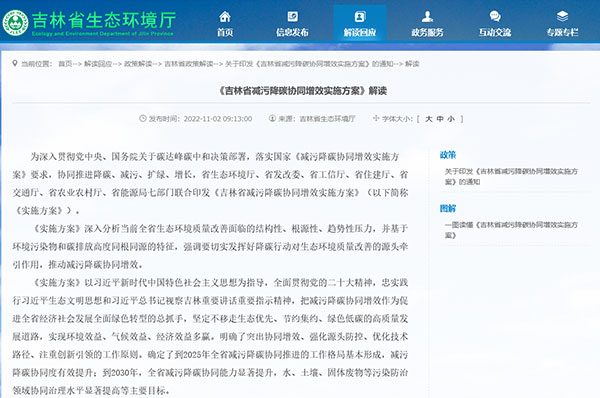Screen dimensions: 600x398
Task: Click the 互动交流 chat bubble icon
Action: tap(495, 16)
